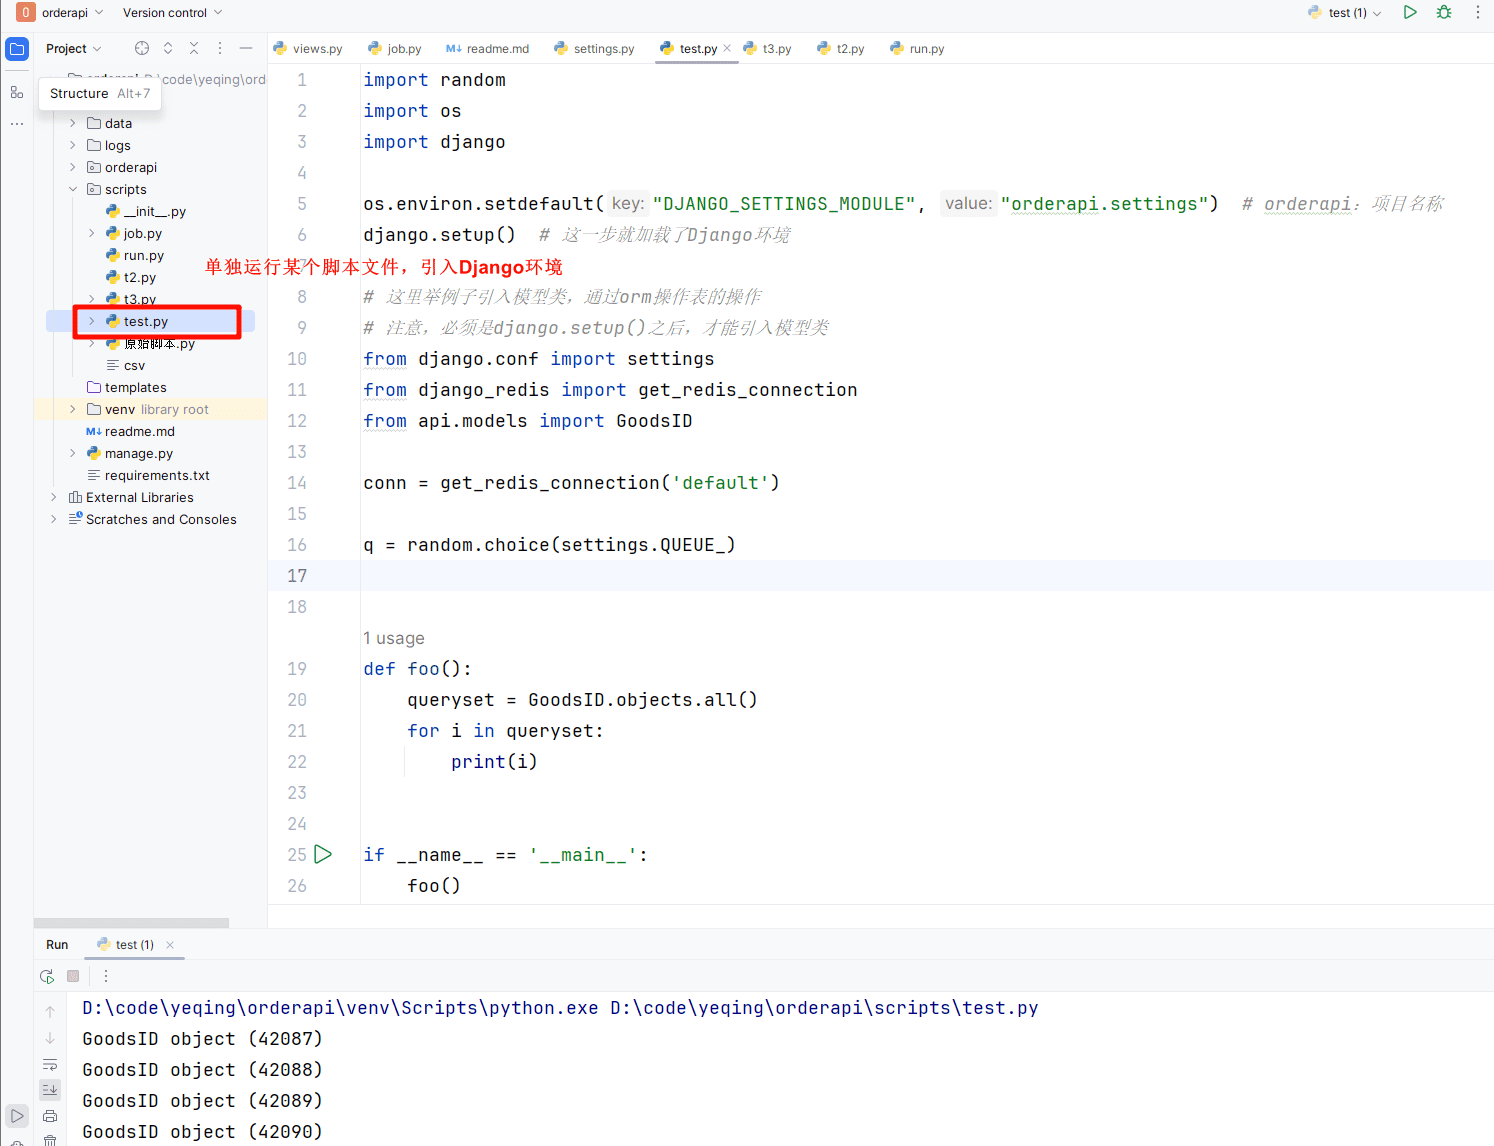
Task: Toggle scroll to end in console
Action: click(50, 1090)
